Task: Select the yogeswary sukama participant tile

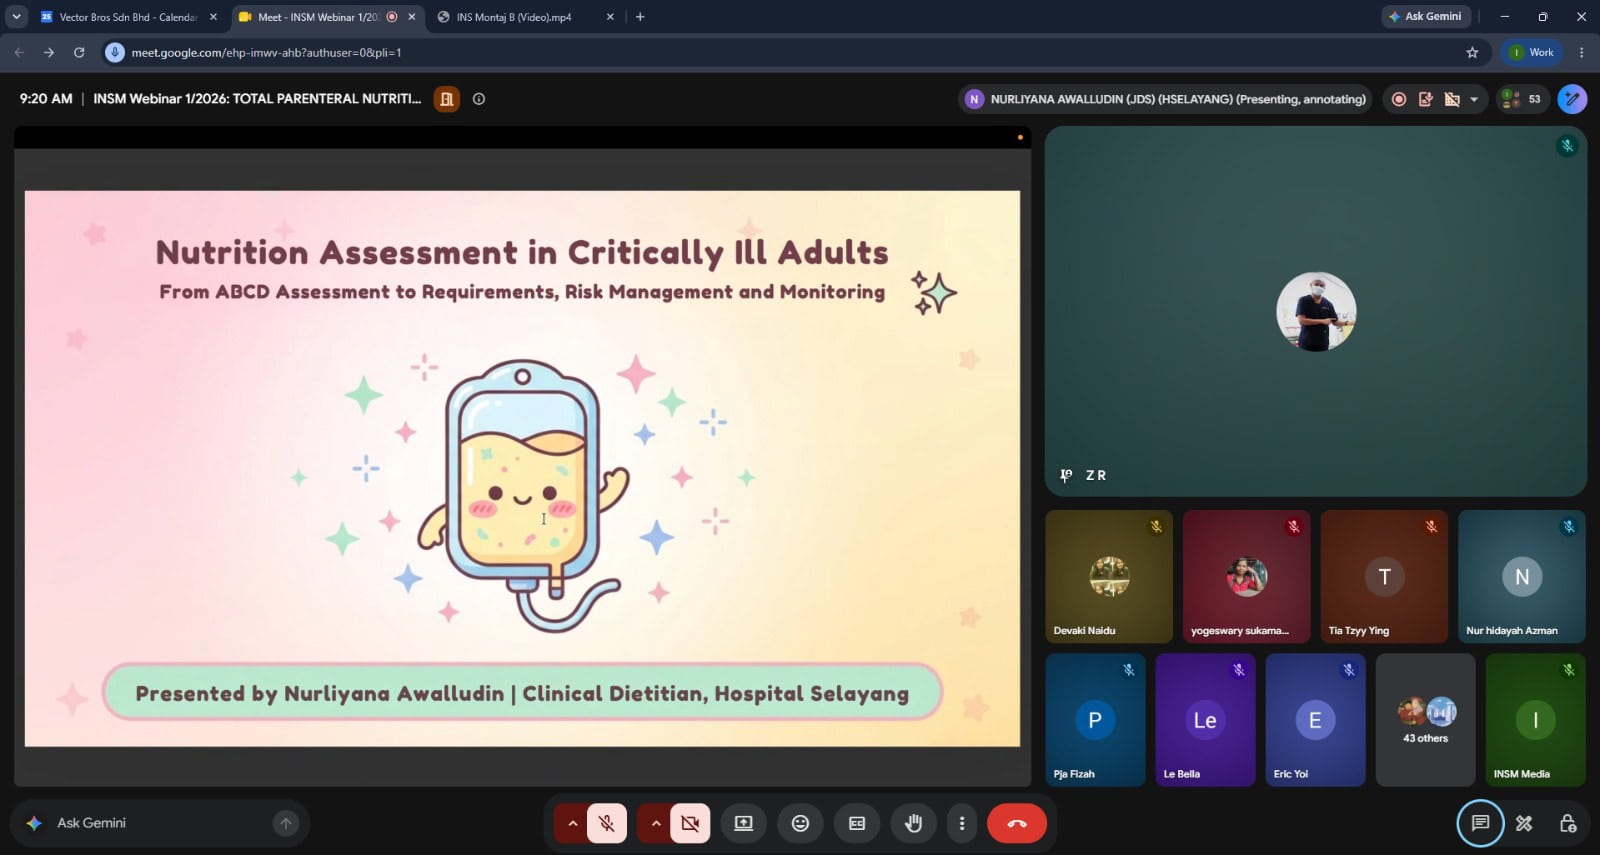Action: click(x=1246, y=577)
